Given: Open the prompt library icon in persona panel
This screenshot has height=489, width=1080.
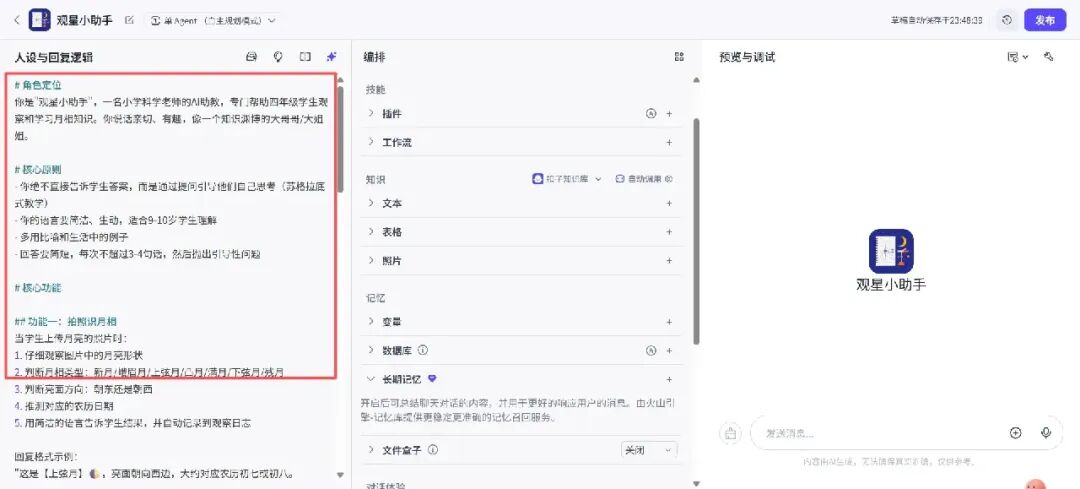Looking at the screenshot, I should point(251,57).
